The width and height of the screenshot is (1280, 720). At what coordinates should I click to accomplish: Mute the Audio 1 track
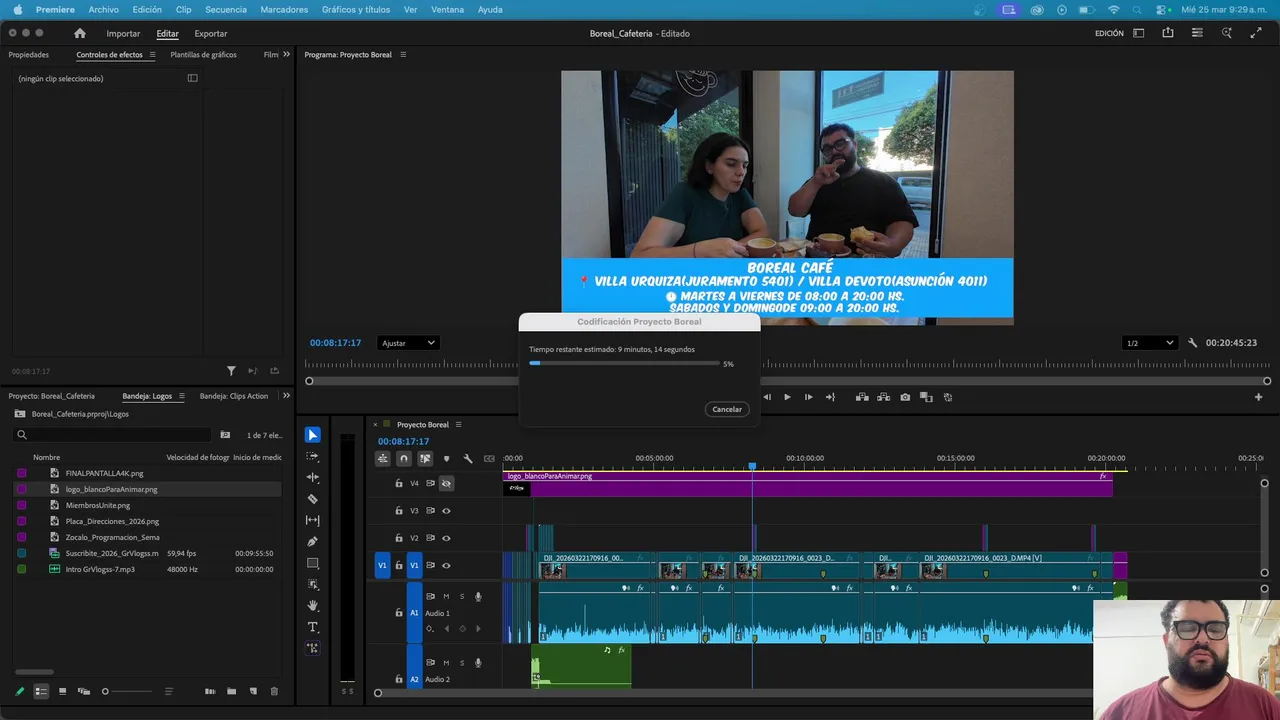pyautogui.click(x=446, y=597)
